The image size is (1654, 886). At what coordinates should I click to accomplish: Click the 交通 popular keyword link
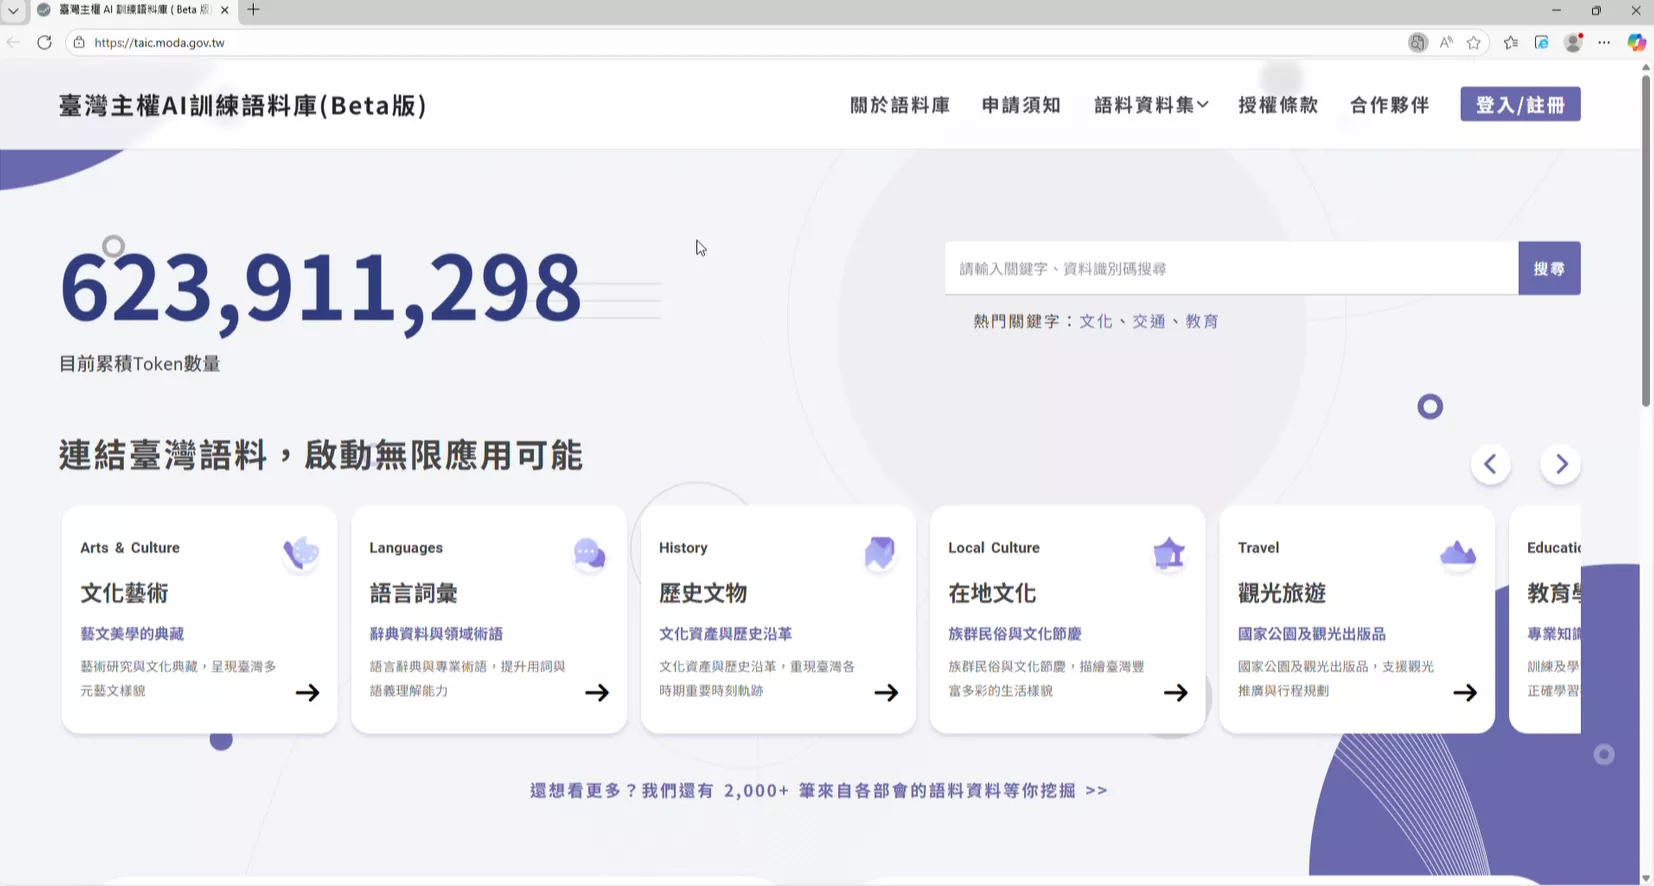pos(1148,321)
